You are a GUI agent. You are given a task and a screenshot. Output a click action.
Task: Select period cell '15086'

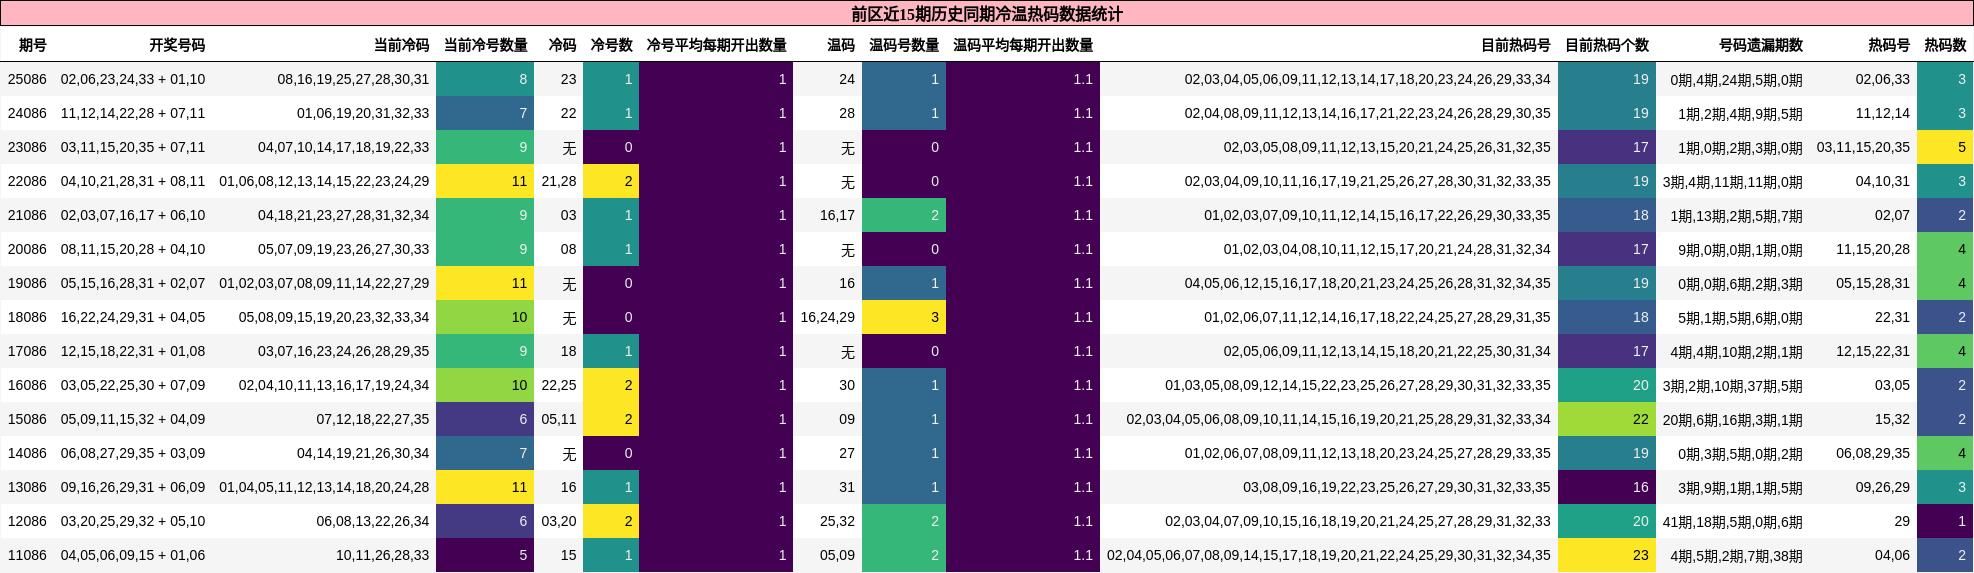point(27,419)
